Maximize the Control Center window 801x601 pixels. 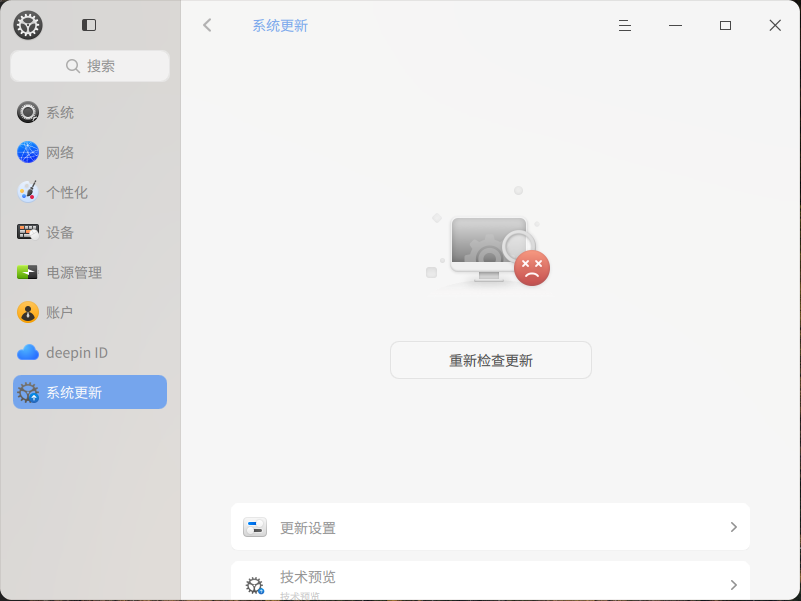tap(725, 26)
